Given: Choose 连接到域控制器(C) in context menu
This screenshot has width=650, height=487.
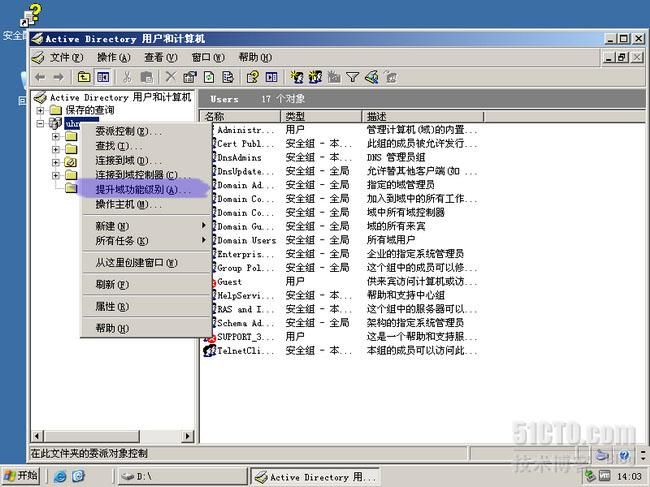Looking at the screenshot, I should pos(145,175).
